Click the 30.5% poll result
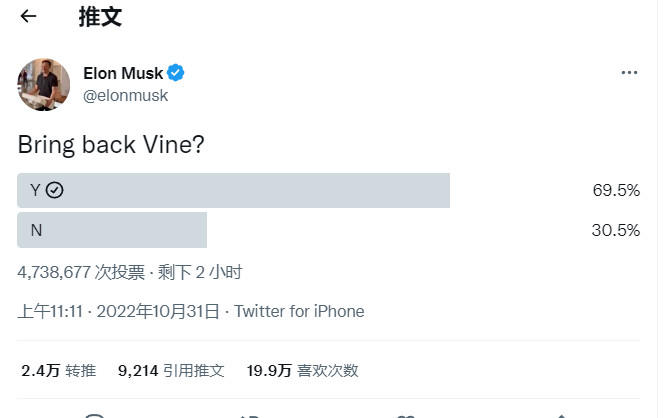663x418 pixels. pyautogui.click(x=616, y=230)
